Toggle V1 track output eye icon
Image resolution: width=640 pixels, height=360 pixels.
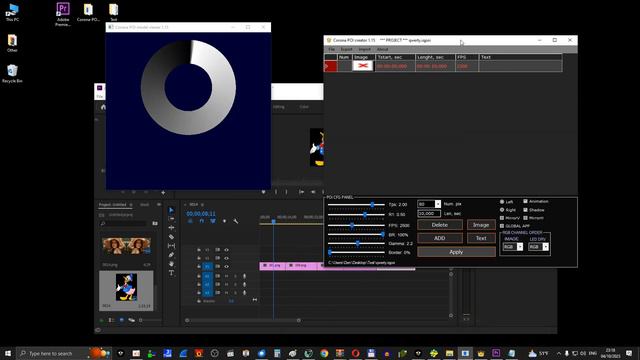(226, 267)
